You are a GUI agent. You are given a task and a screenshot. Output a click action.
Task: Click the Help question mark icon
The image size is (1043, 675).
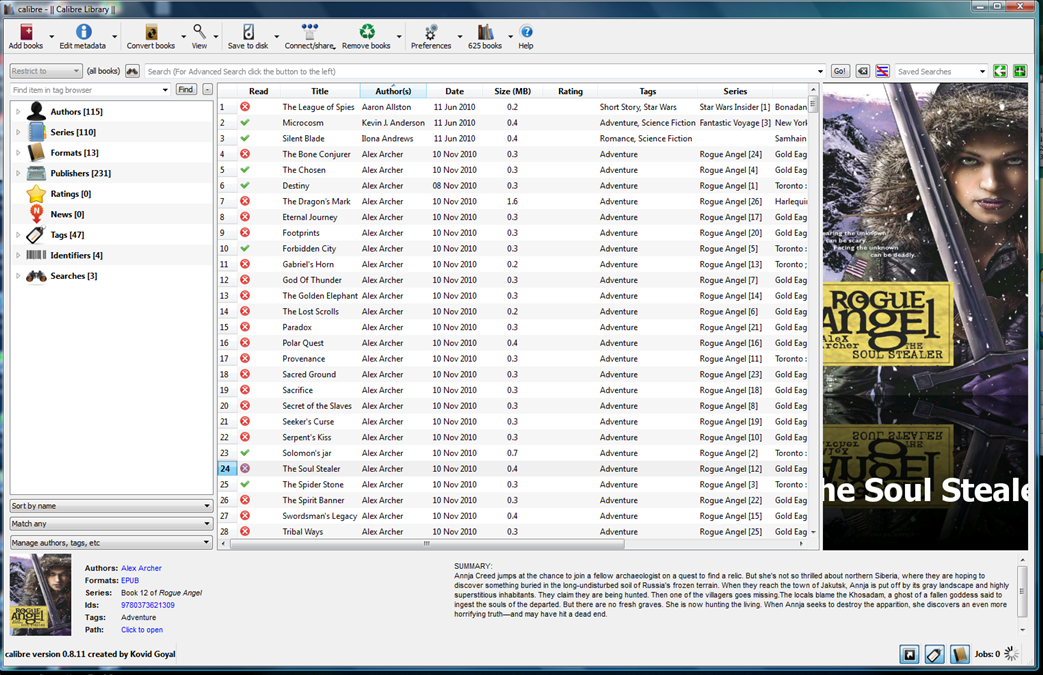pyautogui.click(x=526, y=35)
